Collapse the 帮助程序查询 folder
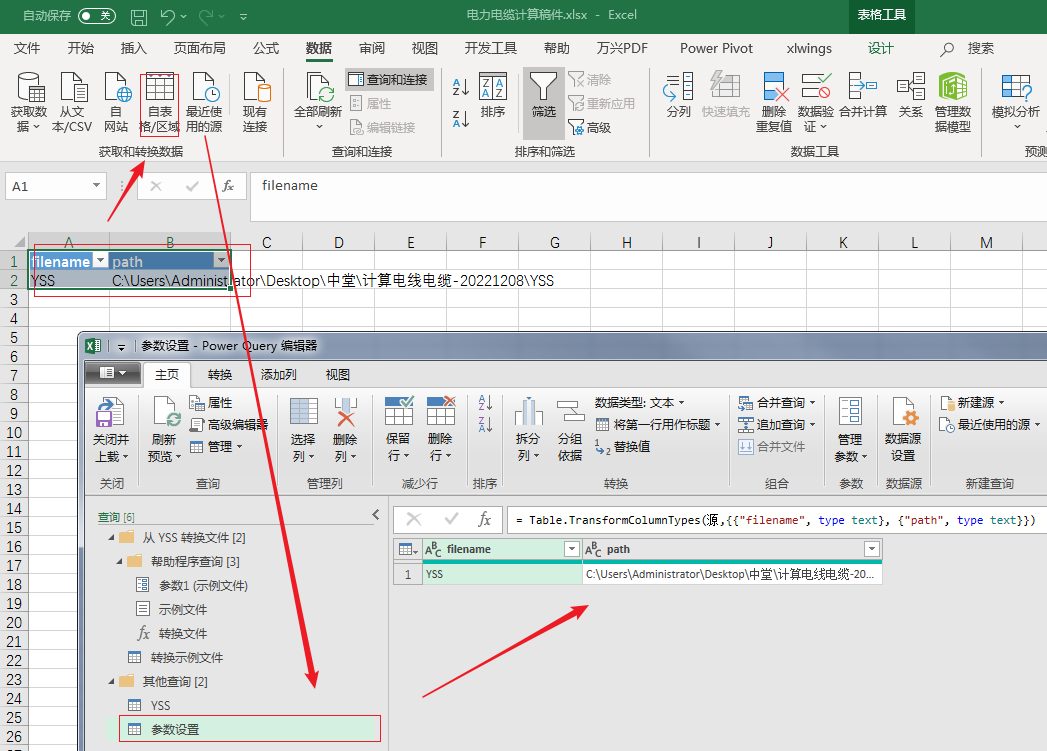This screenshot has width=1047, height=751. (x=119, y=561)
